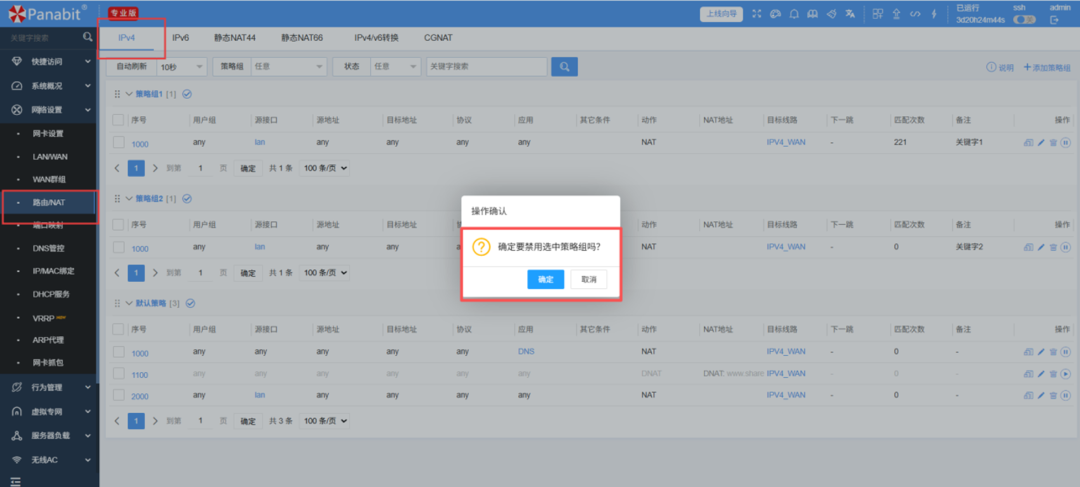The width and height of the screenshot is (1080, 487).
Task: Edit rule 1100 with the pencil icon
Action: [x=1041, y=374]
